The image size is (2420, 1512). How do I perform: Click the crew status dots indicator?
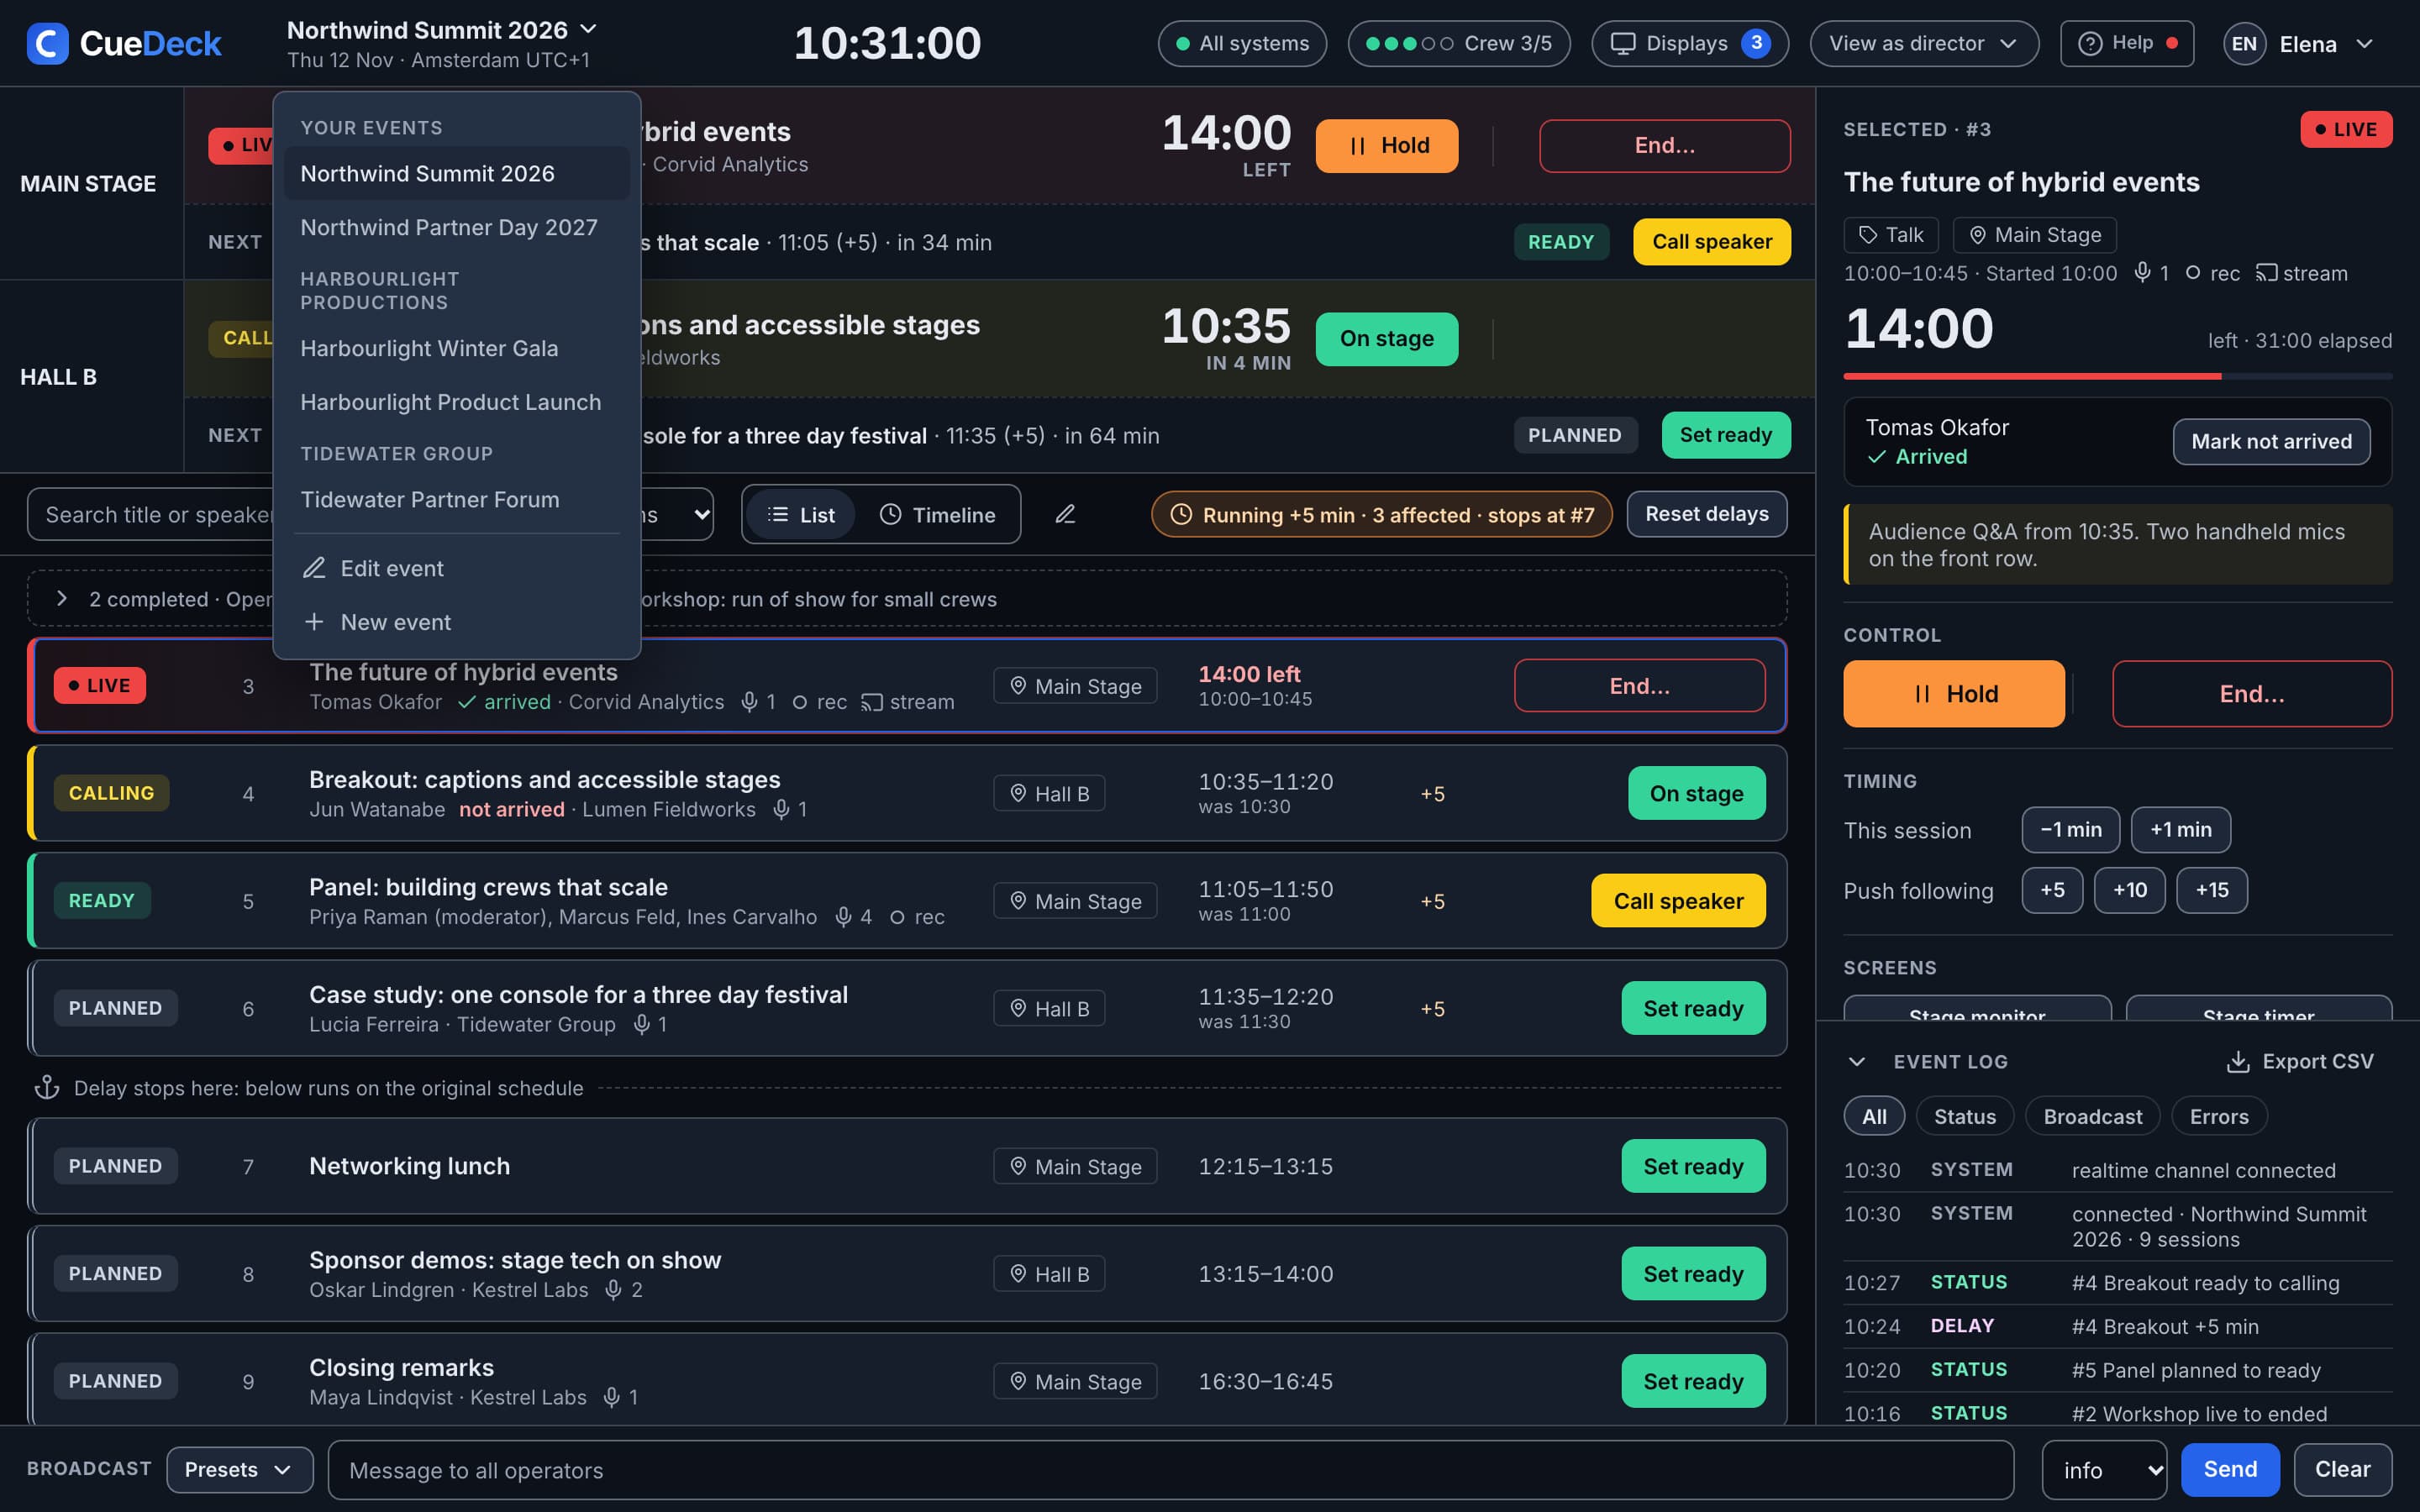point(1409,43)
